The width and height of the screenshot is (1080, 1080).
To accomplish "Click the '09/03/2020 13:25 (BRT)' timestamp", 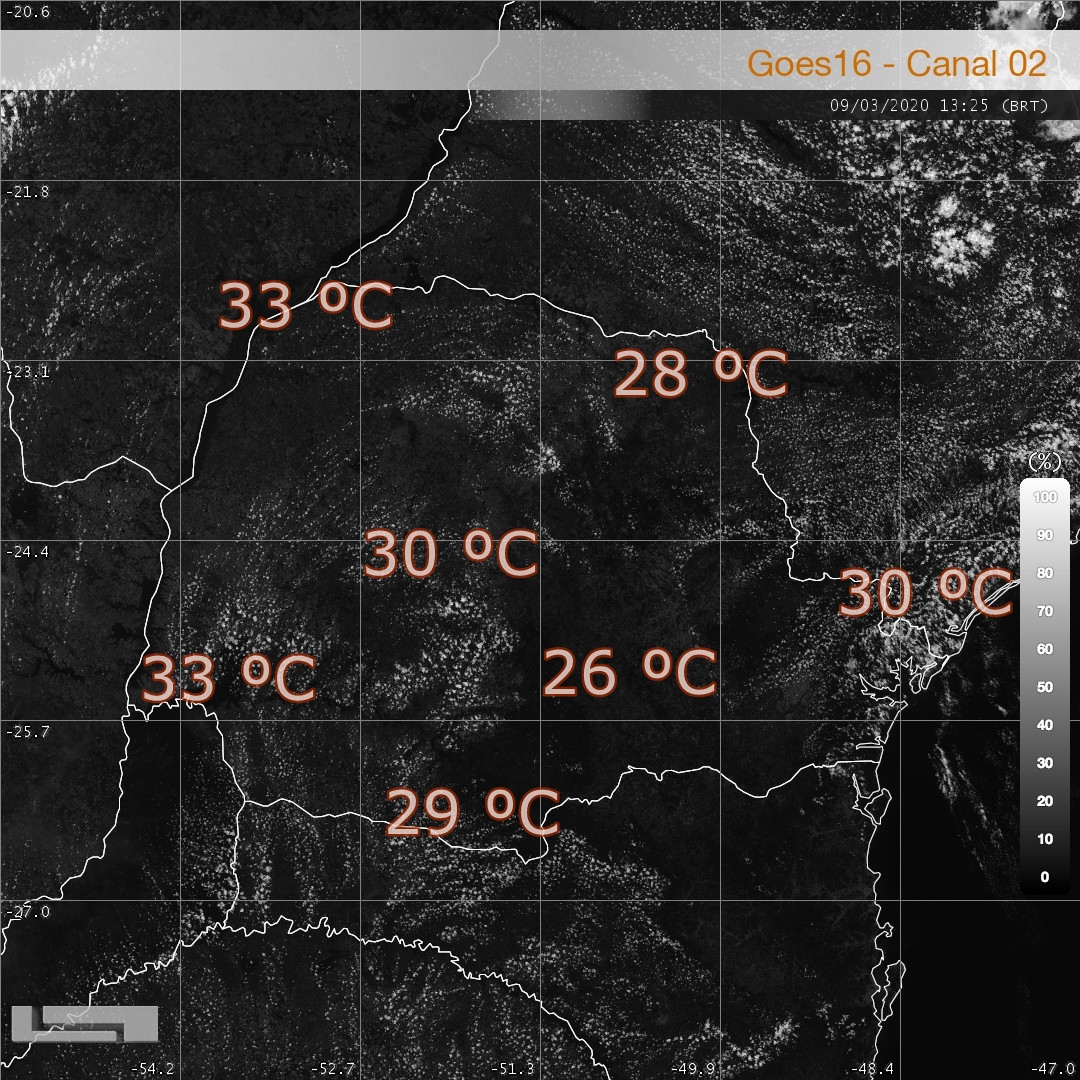I will coord(939,106).
